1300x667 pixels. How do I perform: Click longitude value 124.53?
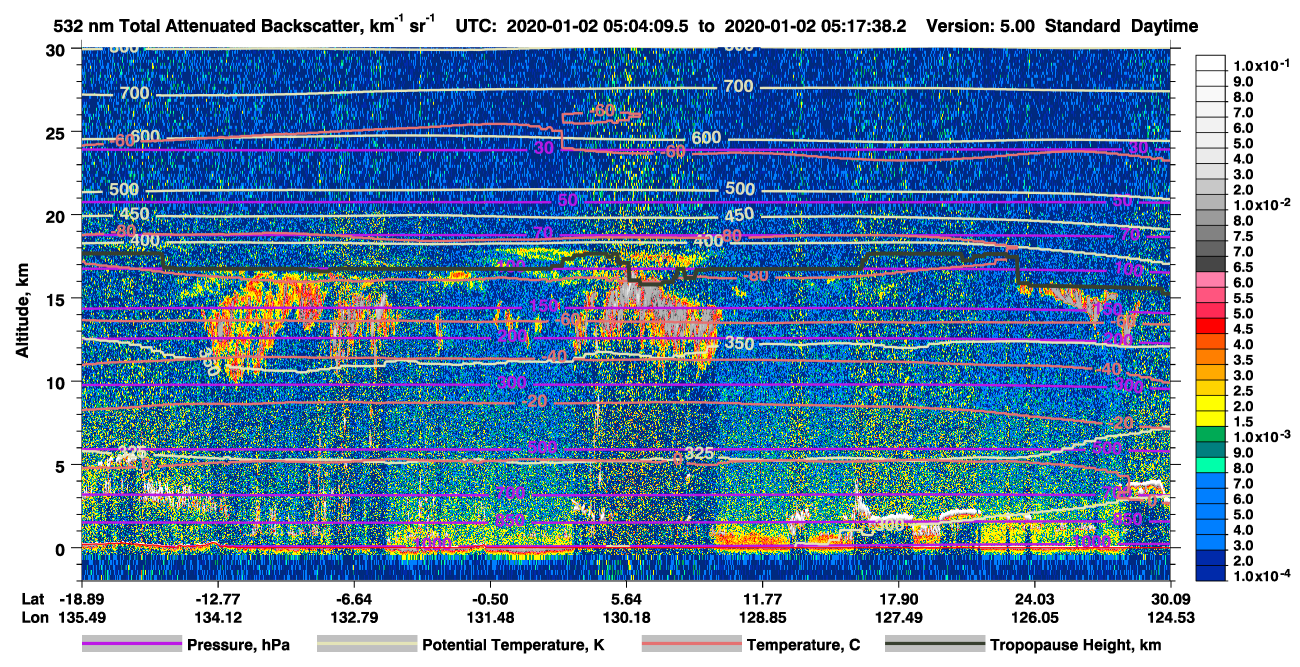(1169, 617)
